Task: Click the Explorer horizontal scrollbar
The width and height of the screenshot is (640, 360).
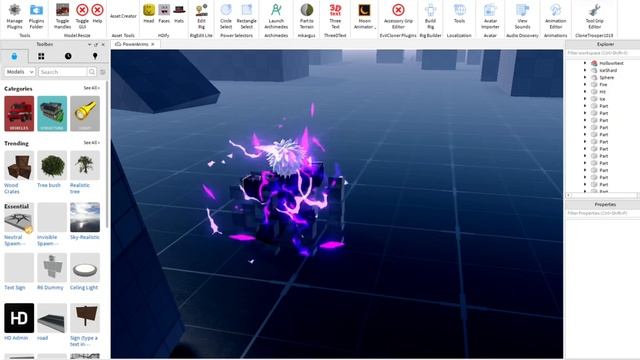Action: (602, 196)
